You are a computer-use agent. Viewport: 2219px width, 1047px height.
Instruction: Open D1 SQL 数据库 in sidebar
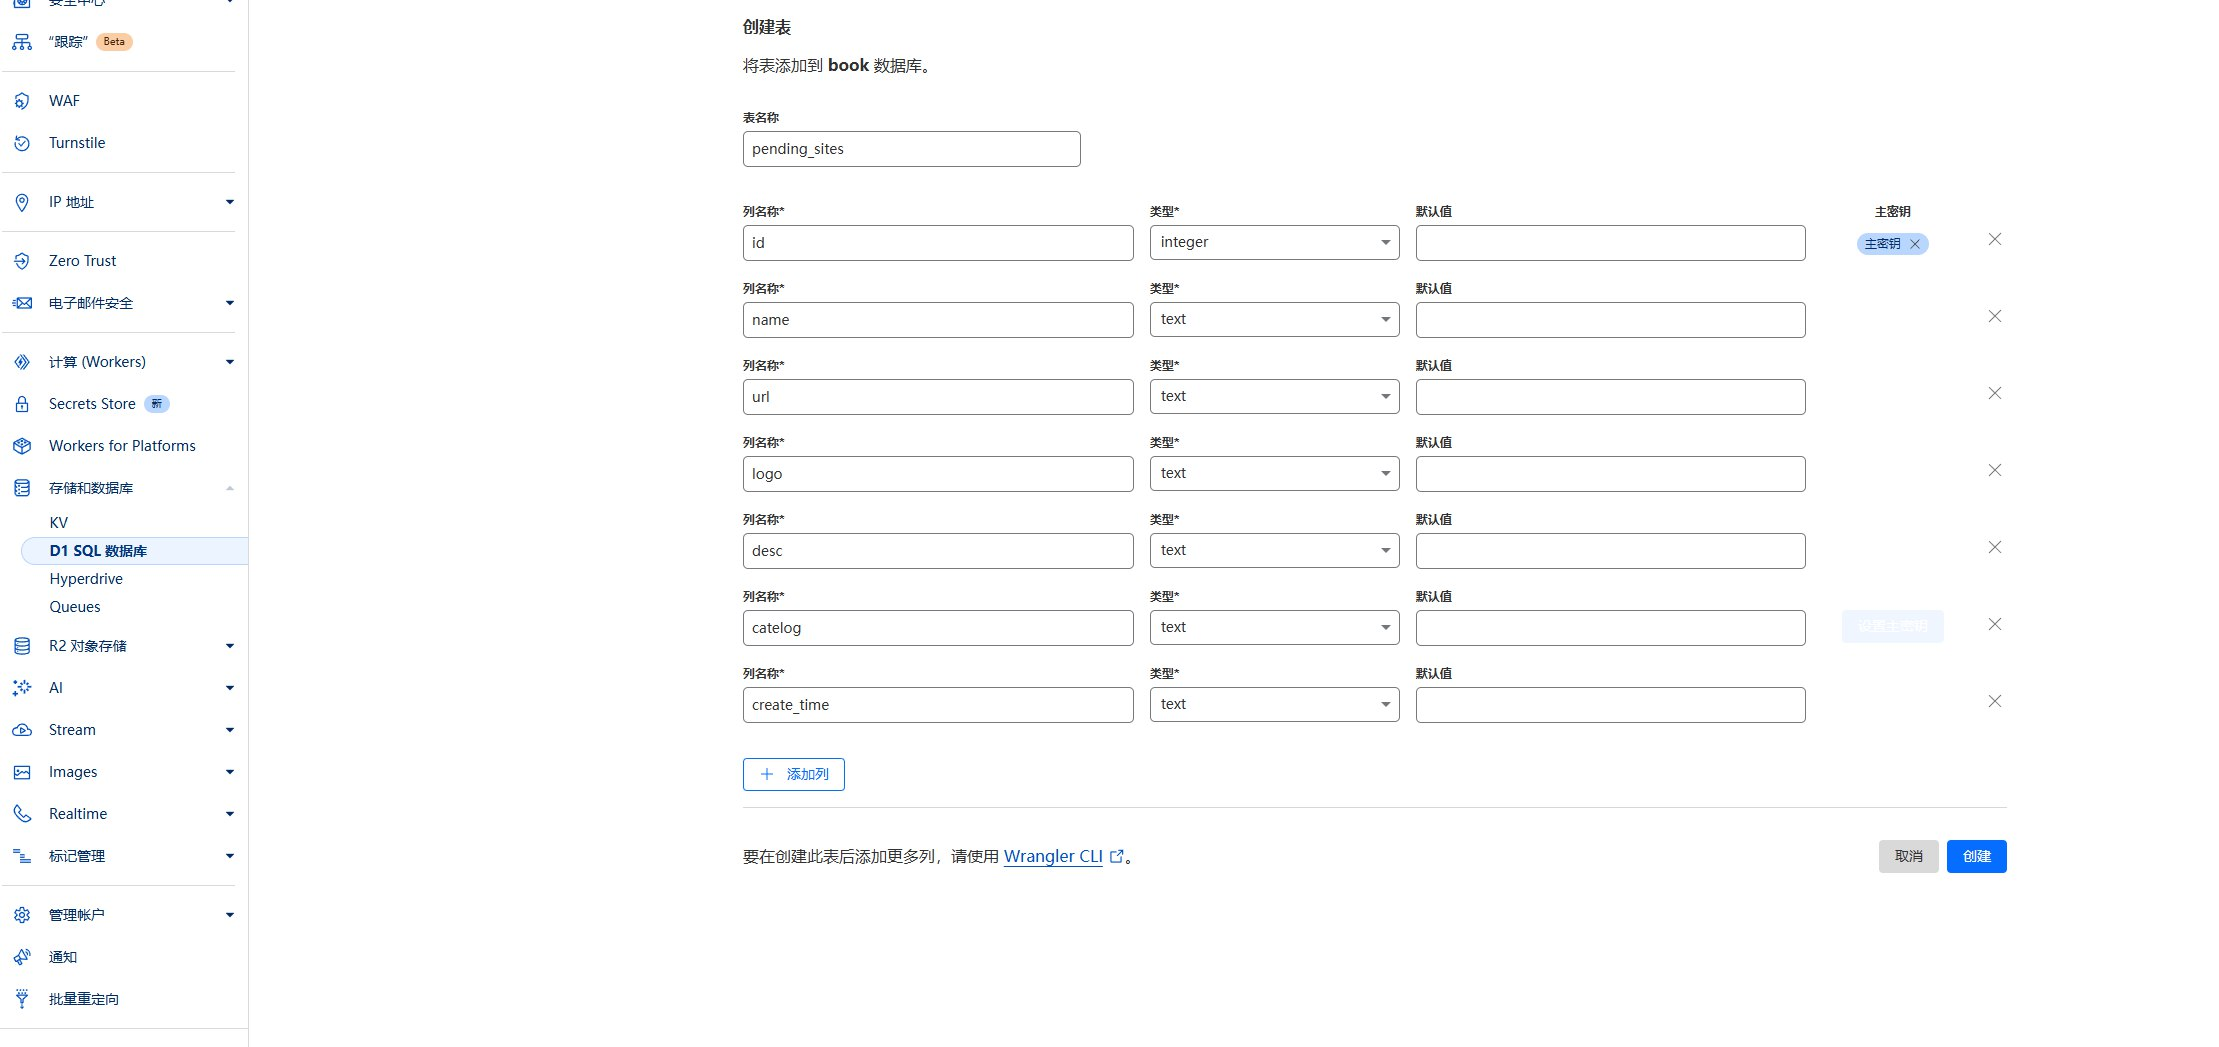click(98, 551)
